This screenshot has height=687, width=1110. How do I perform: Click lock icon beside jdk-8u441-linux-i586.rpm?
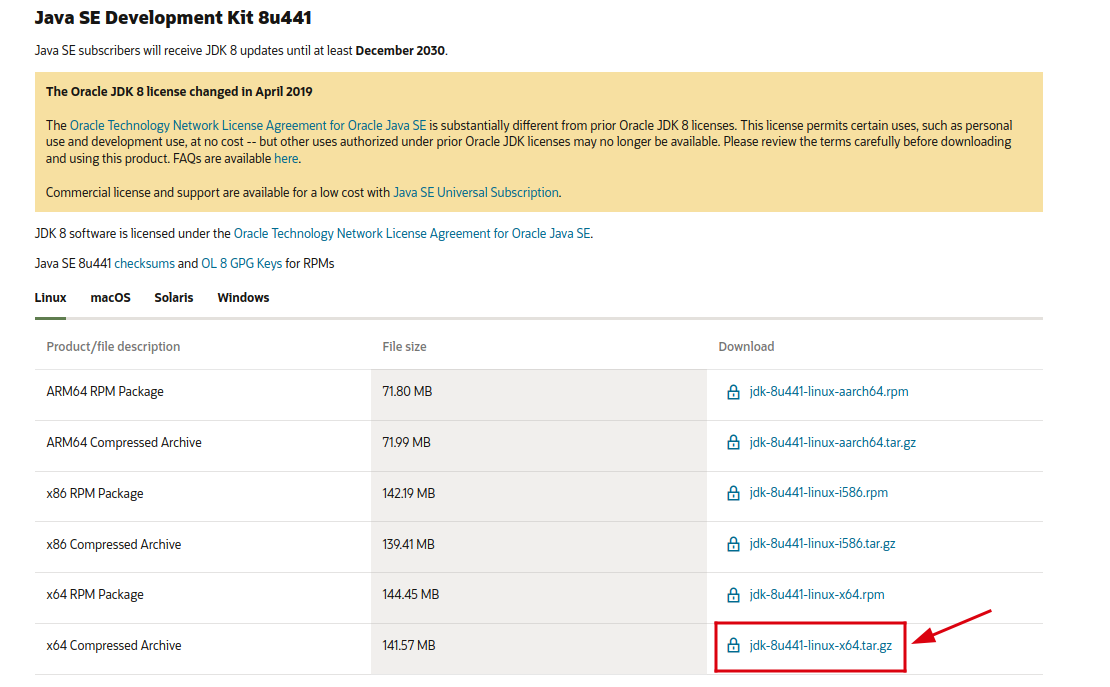[733, 493]
